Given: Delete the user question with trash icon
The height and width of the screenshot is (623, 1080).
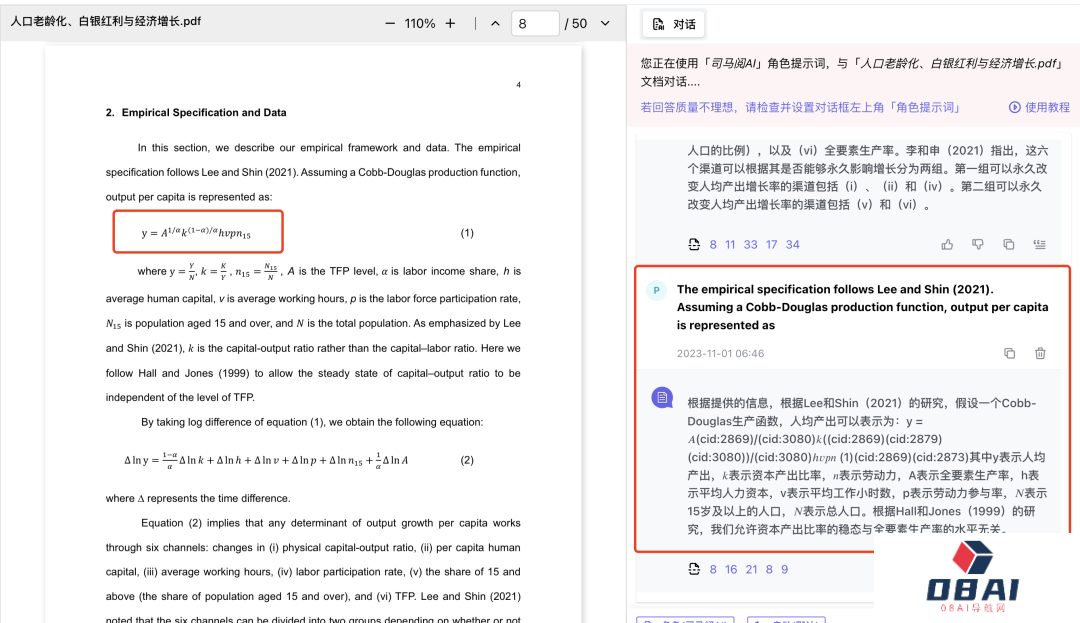Looking at the screenshot, I should point(1040,353).
